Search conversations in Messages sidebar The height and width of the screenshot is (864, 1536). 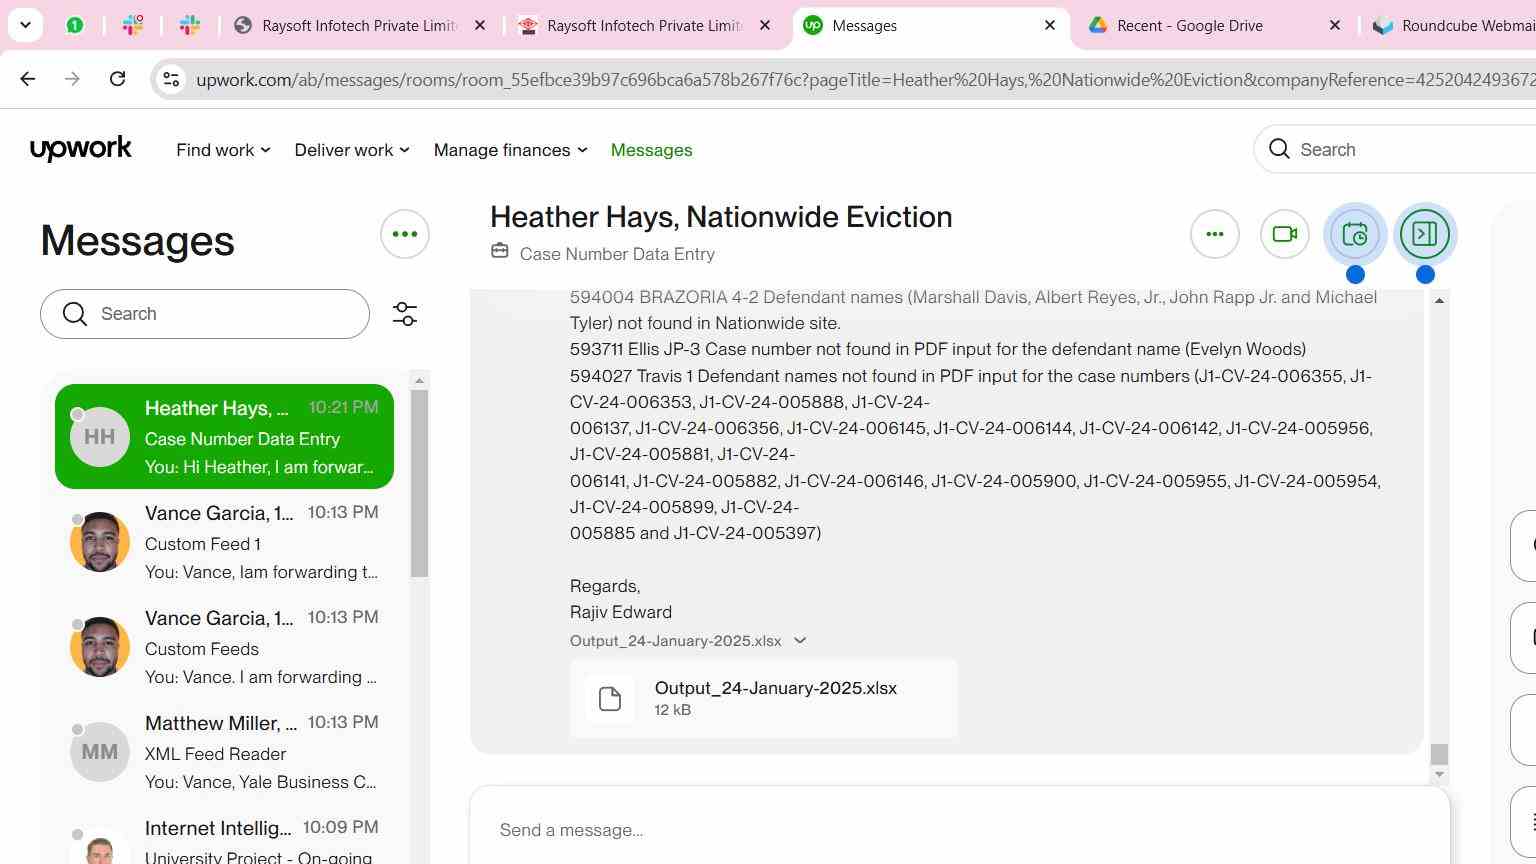[205, 314]
